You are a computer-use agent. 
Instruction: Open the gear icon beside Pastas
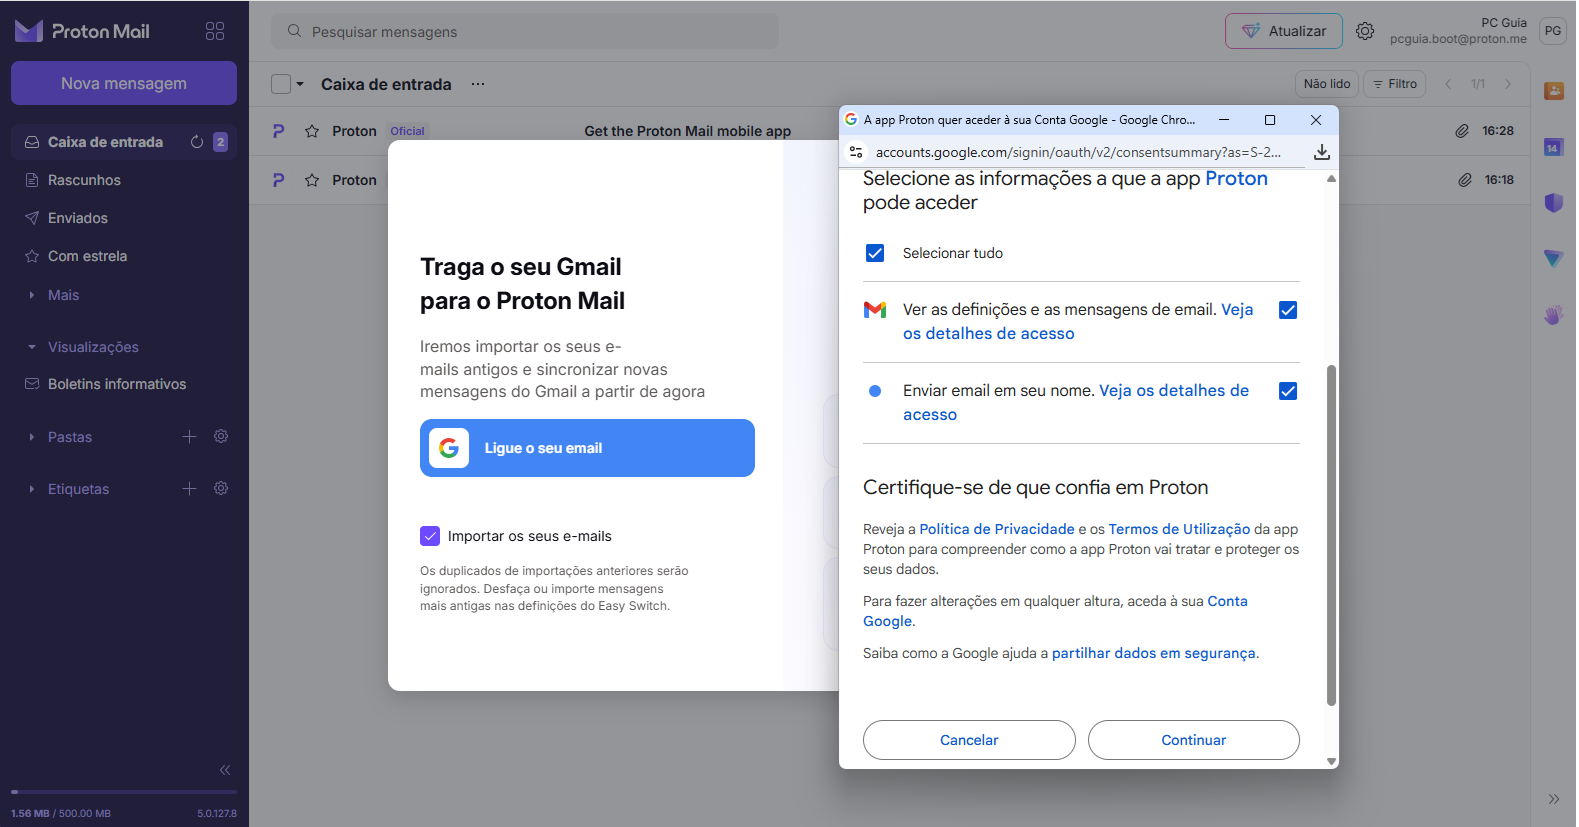pos(221,436)
